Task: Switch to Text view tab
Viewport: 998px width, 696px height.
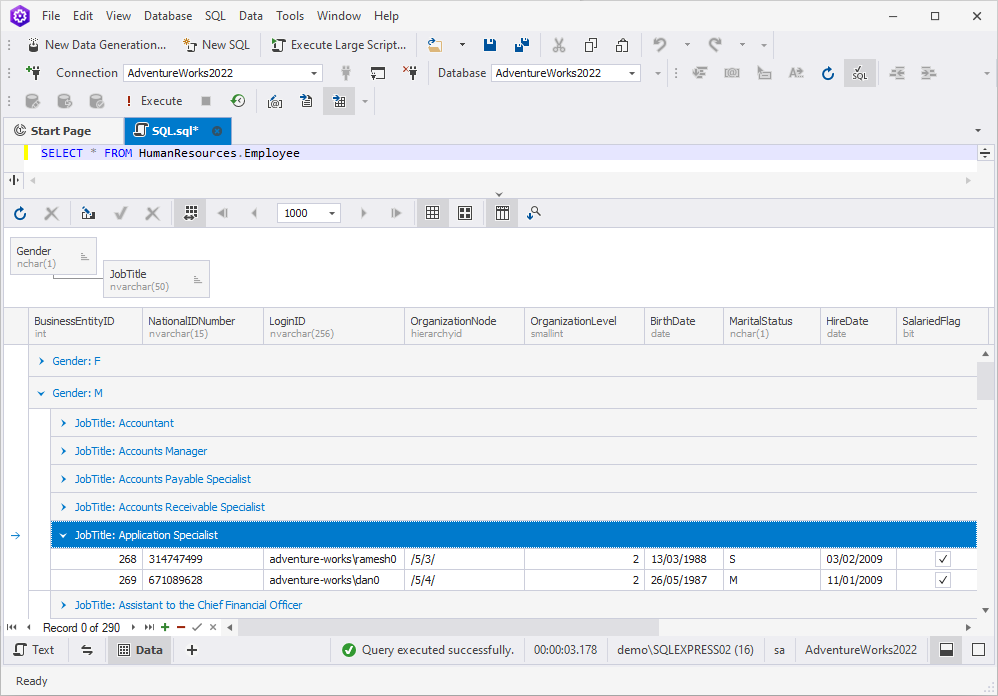Action: tap(34, 650)
